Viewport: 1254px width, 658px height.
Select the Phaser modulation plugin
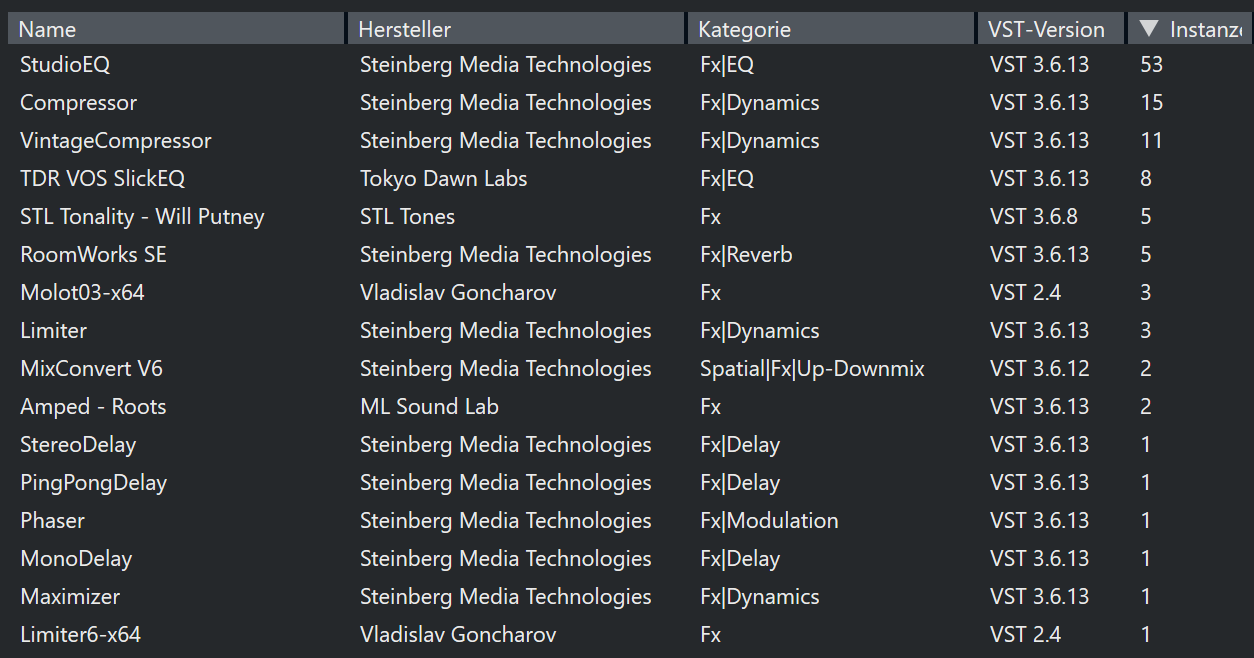click(x=52, y=521)
